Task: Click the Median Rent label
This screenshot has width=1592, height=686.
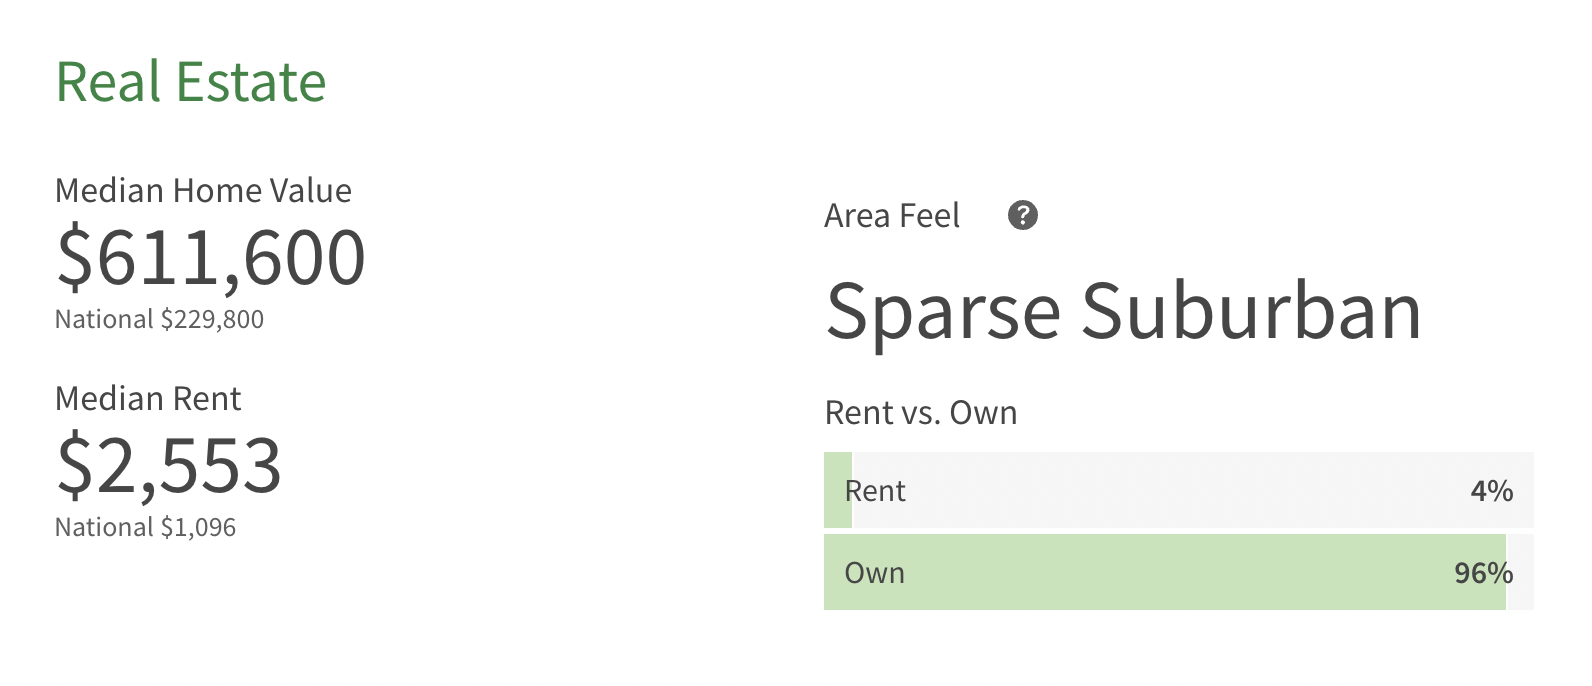Action: 148,398
